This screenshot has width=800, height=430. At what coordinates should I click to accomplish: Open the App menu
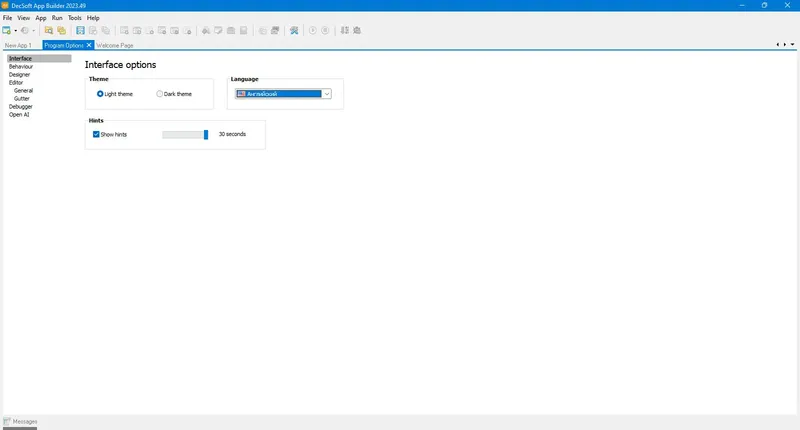coord(41,18)
